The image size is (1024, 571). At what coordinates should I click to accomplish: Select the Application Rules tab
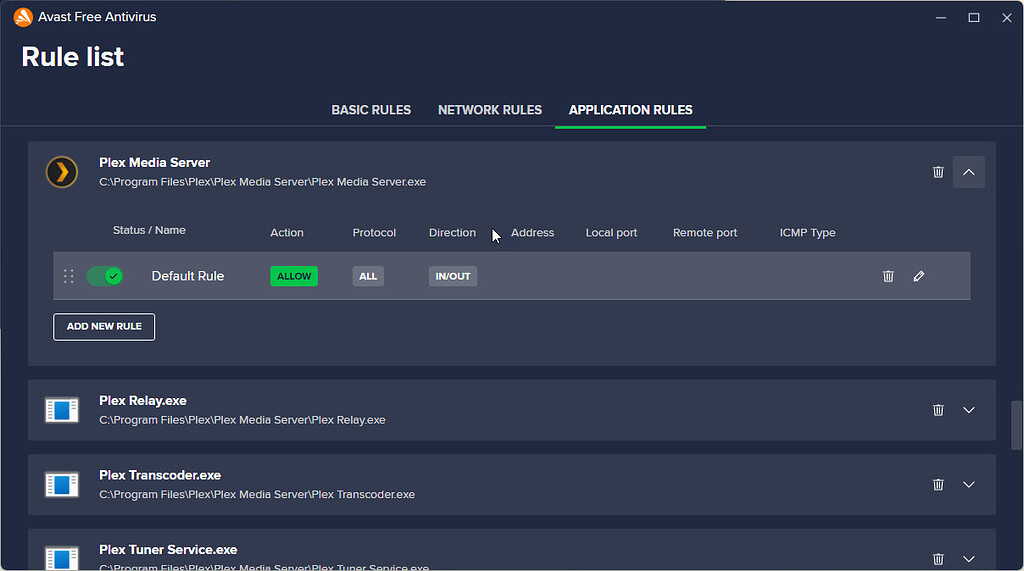(630, 110)
